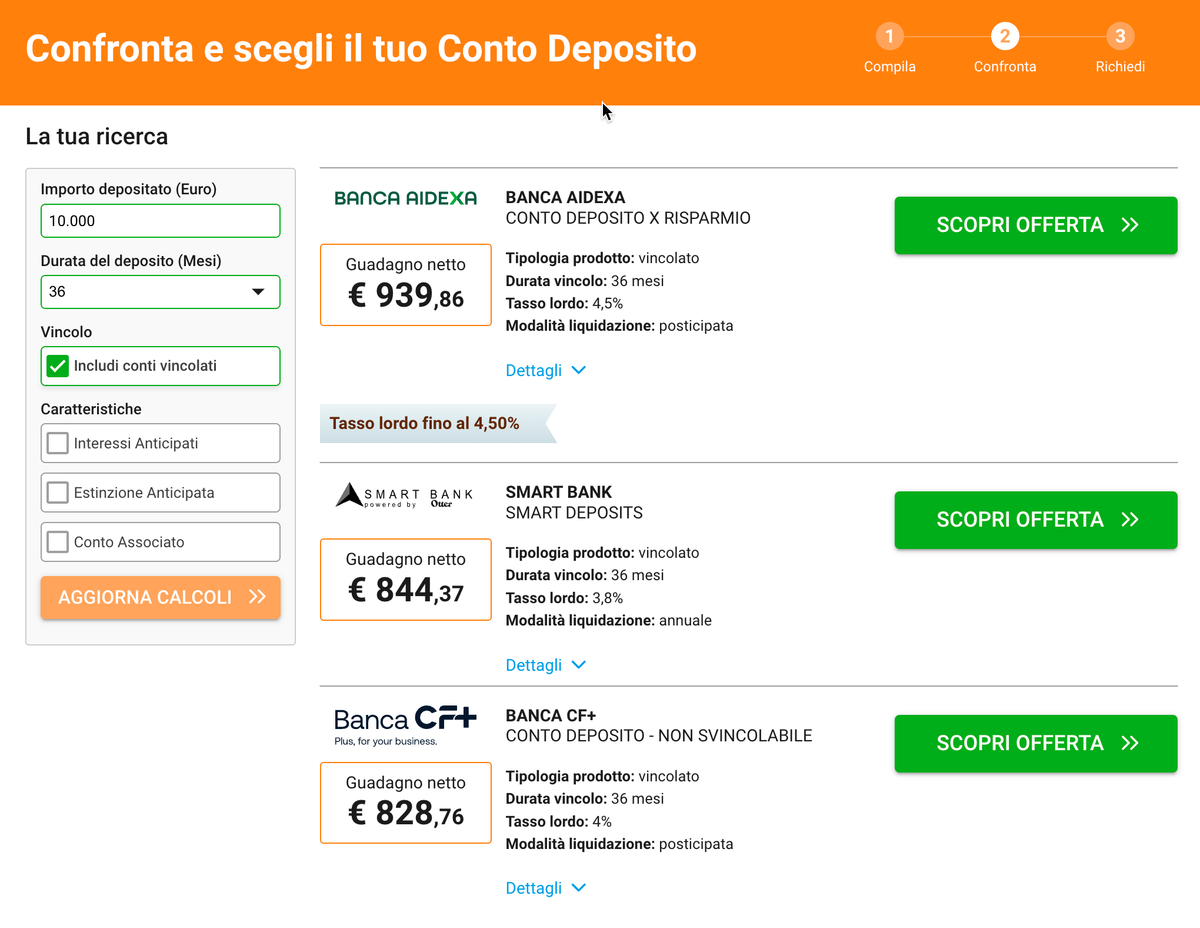Click the Banca CF+ logo
The image size is (1200, 928).
(405, 726)
